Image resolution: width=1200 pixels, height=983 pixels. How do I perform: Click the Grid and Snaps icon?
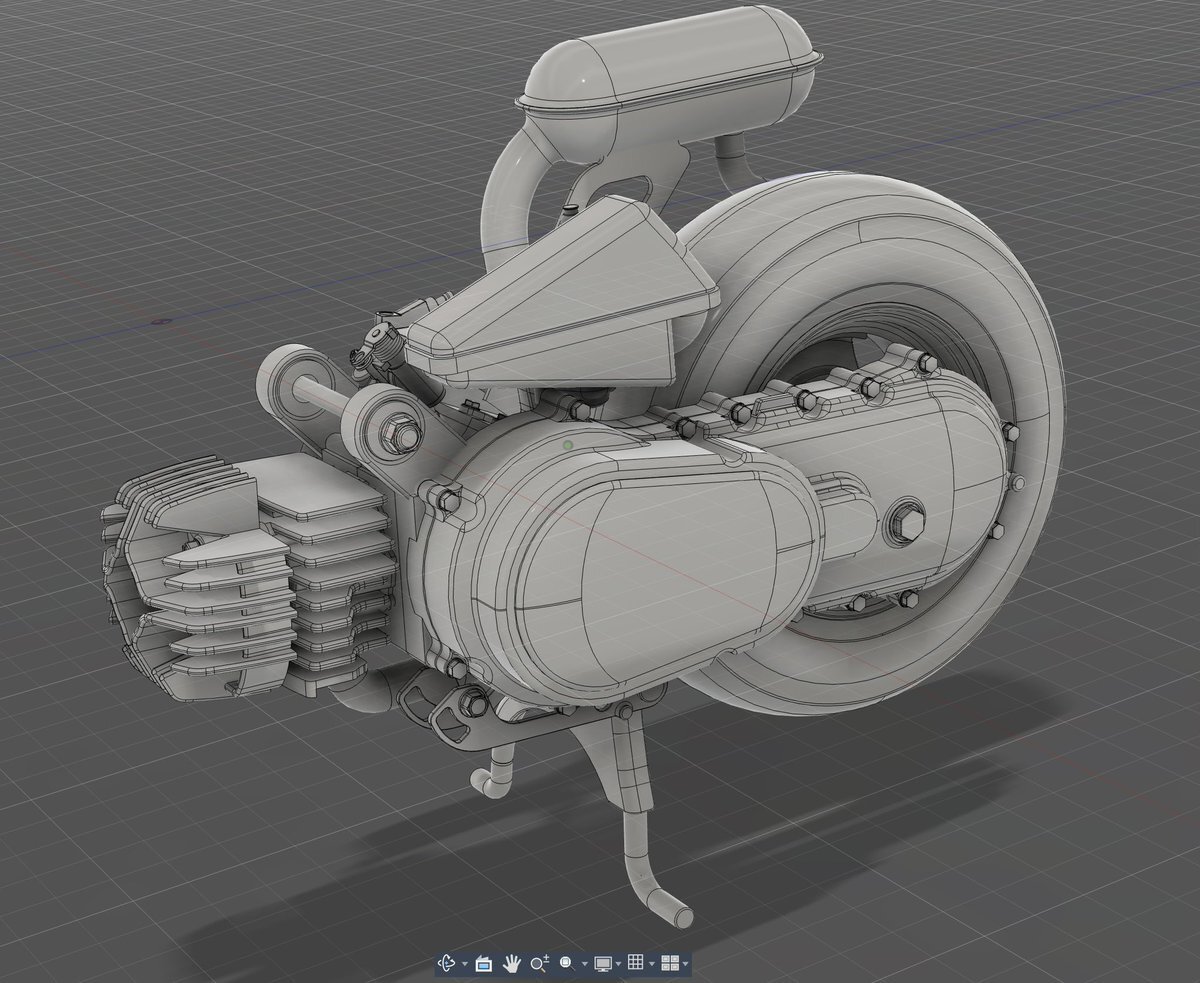coord(635,963)
